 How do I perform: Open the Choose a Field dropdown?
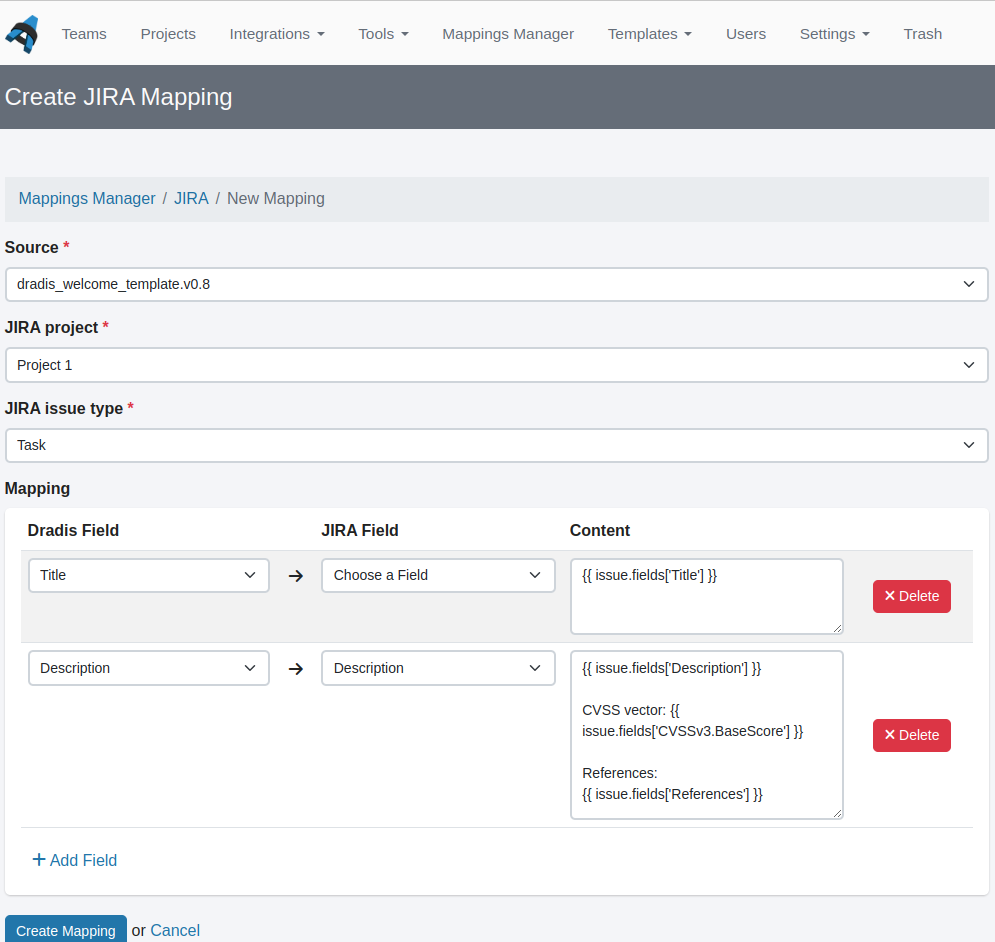click(x=438, y=575)
